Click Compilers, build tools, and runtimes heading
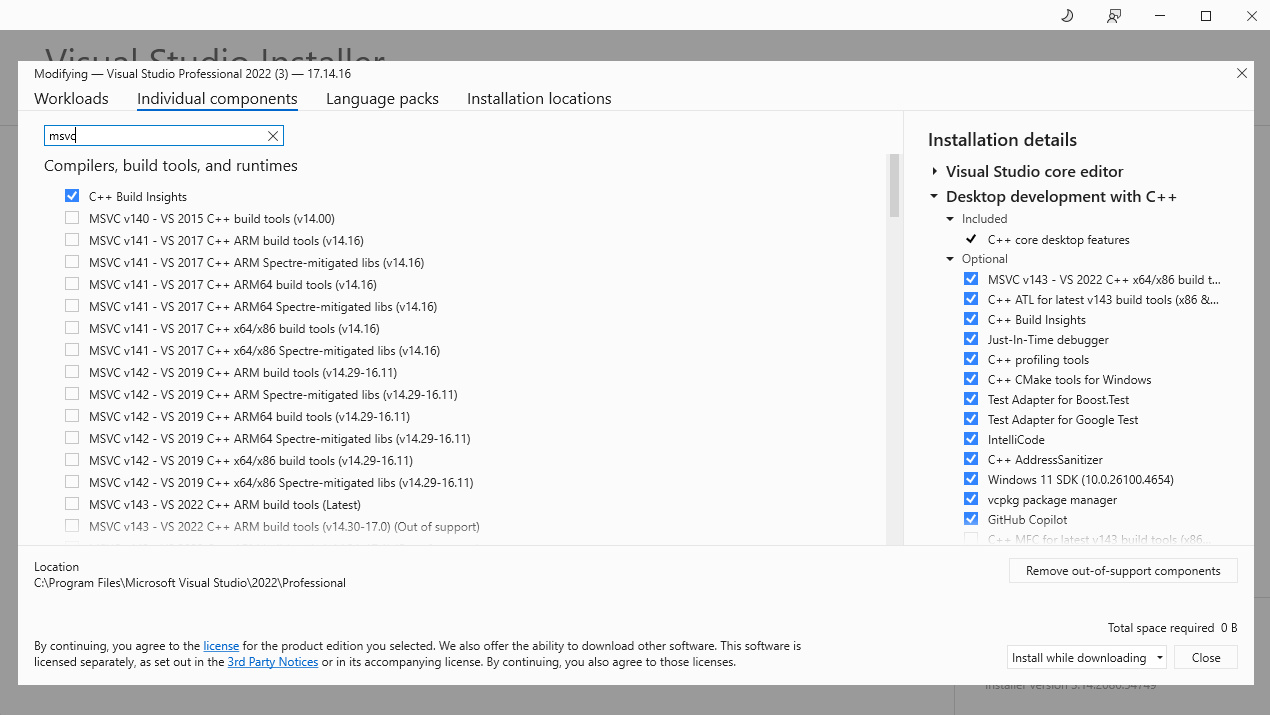This screenshot has width=1270, height=715. click(x=171, y=166)
